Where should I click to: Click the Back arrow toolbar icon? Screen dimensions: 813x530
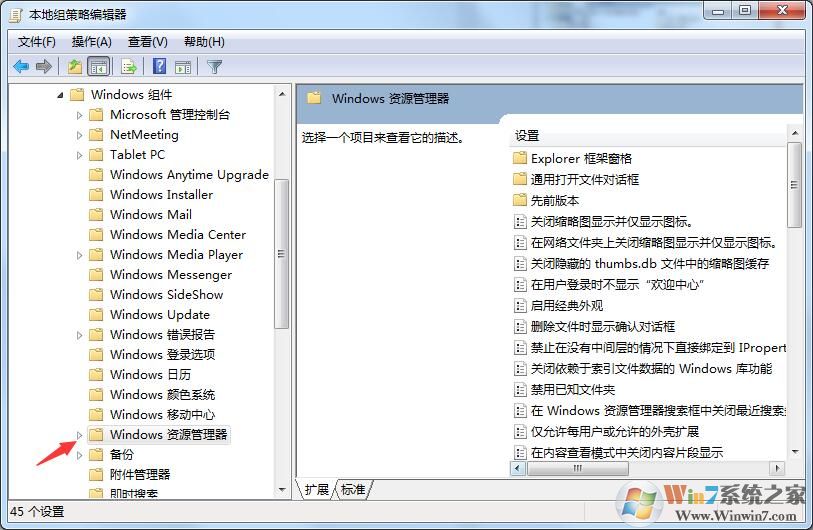[x=21, y=66]
